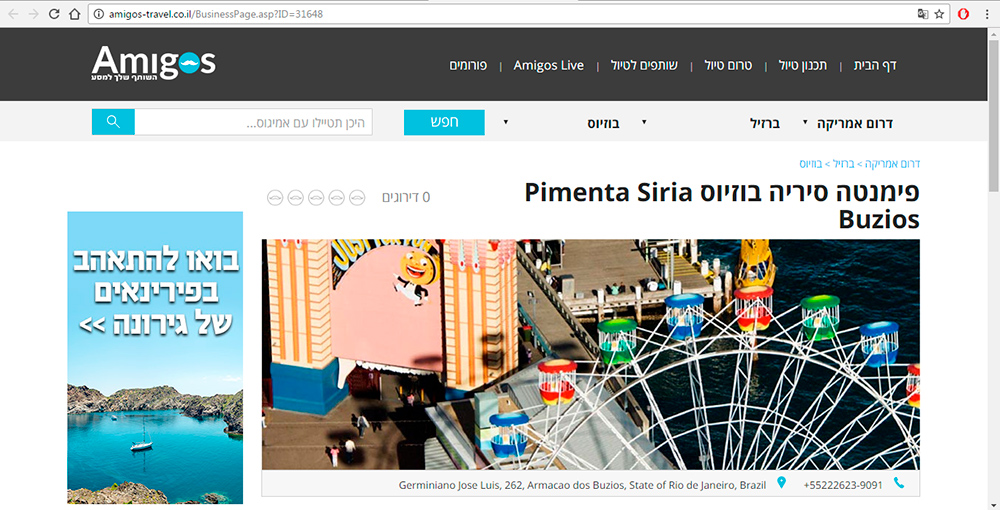Click the Girona Pyrenees advertisement banner
The width and height of the screenshot is (1000, 510).
(x=155, y=358)
